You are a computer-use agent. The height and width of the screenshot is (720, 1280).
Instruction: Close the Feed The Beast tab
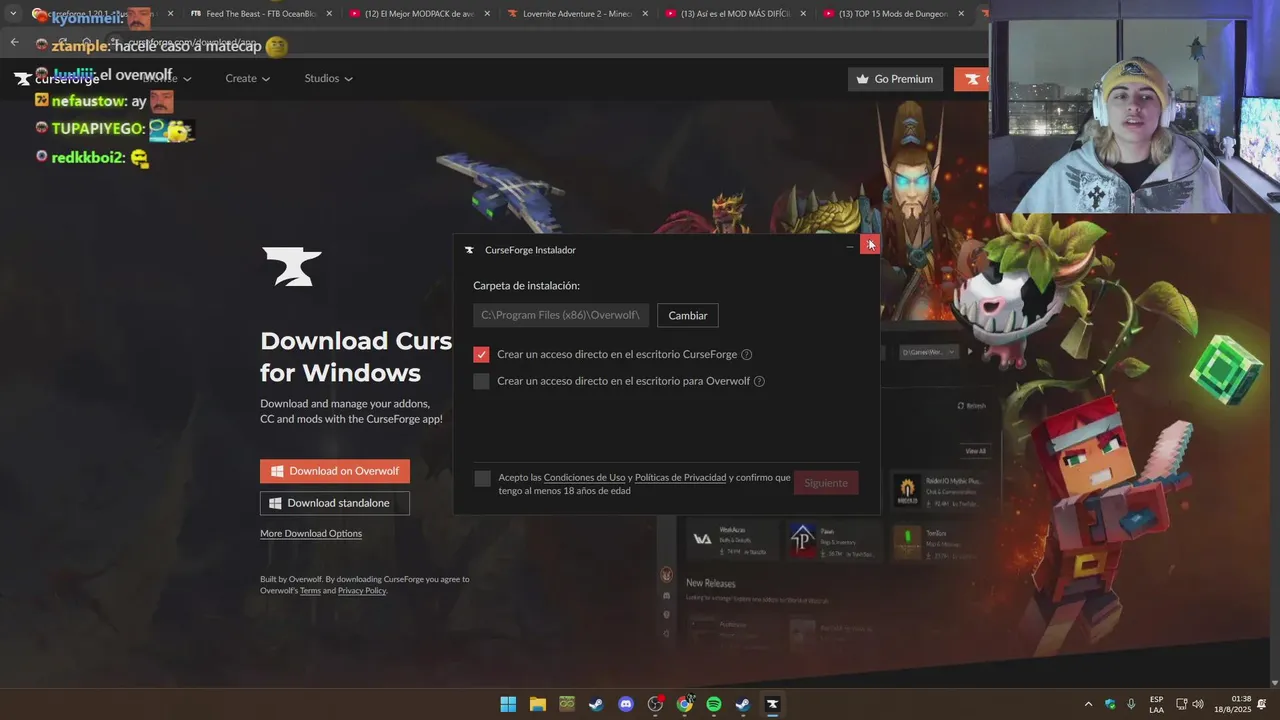(329, 14)
